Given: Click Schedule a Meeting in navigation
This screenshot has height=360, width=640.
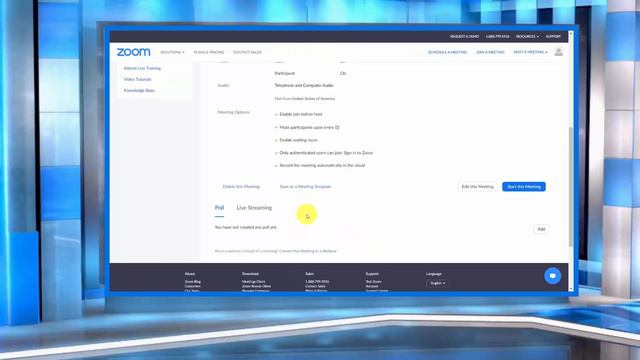Looking at the screenshot, I should (x=447, y=52).
